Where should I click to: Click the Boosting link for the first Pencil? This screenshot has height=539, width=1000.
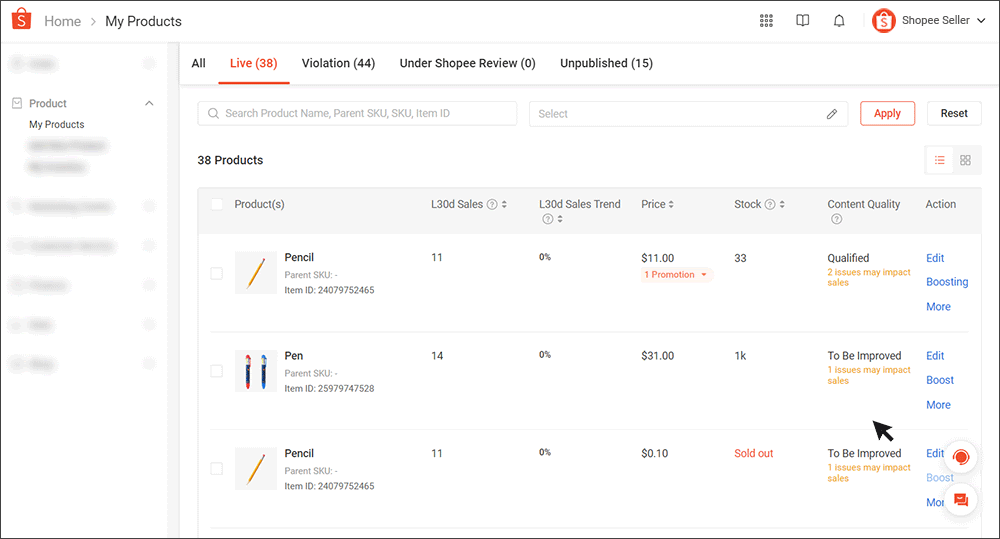pos(946,282)
